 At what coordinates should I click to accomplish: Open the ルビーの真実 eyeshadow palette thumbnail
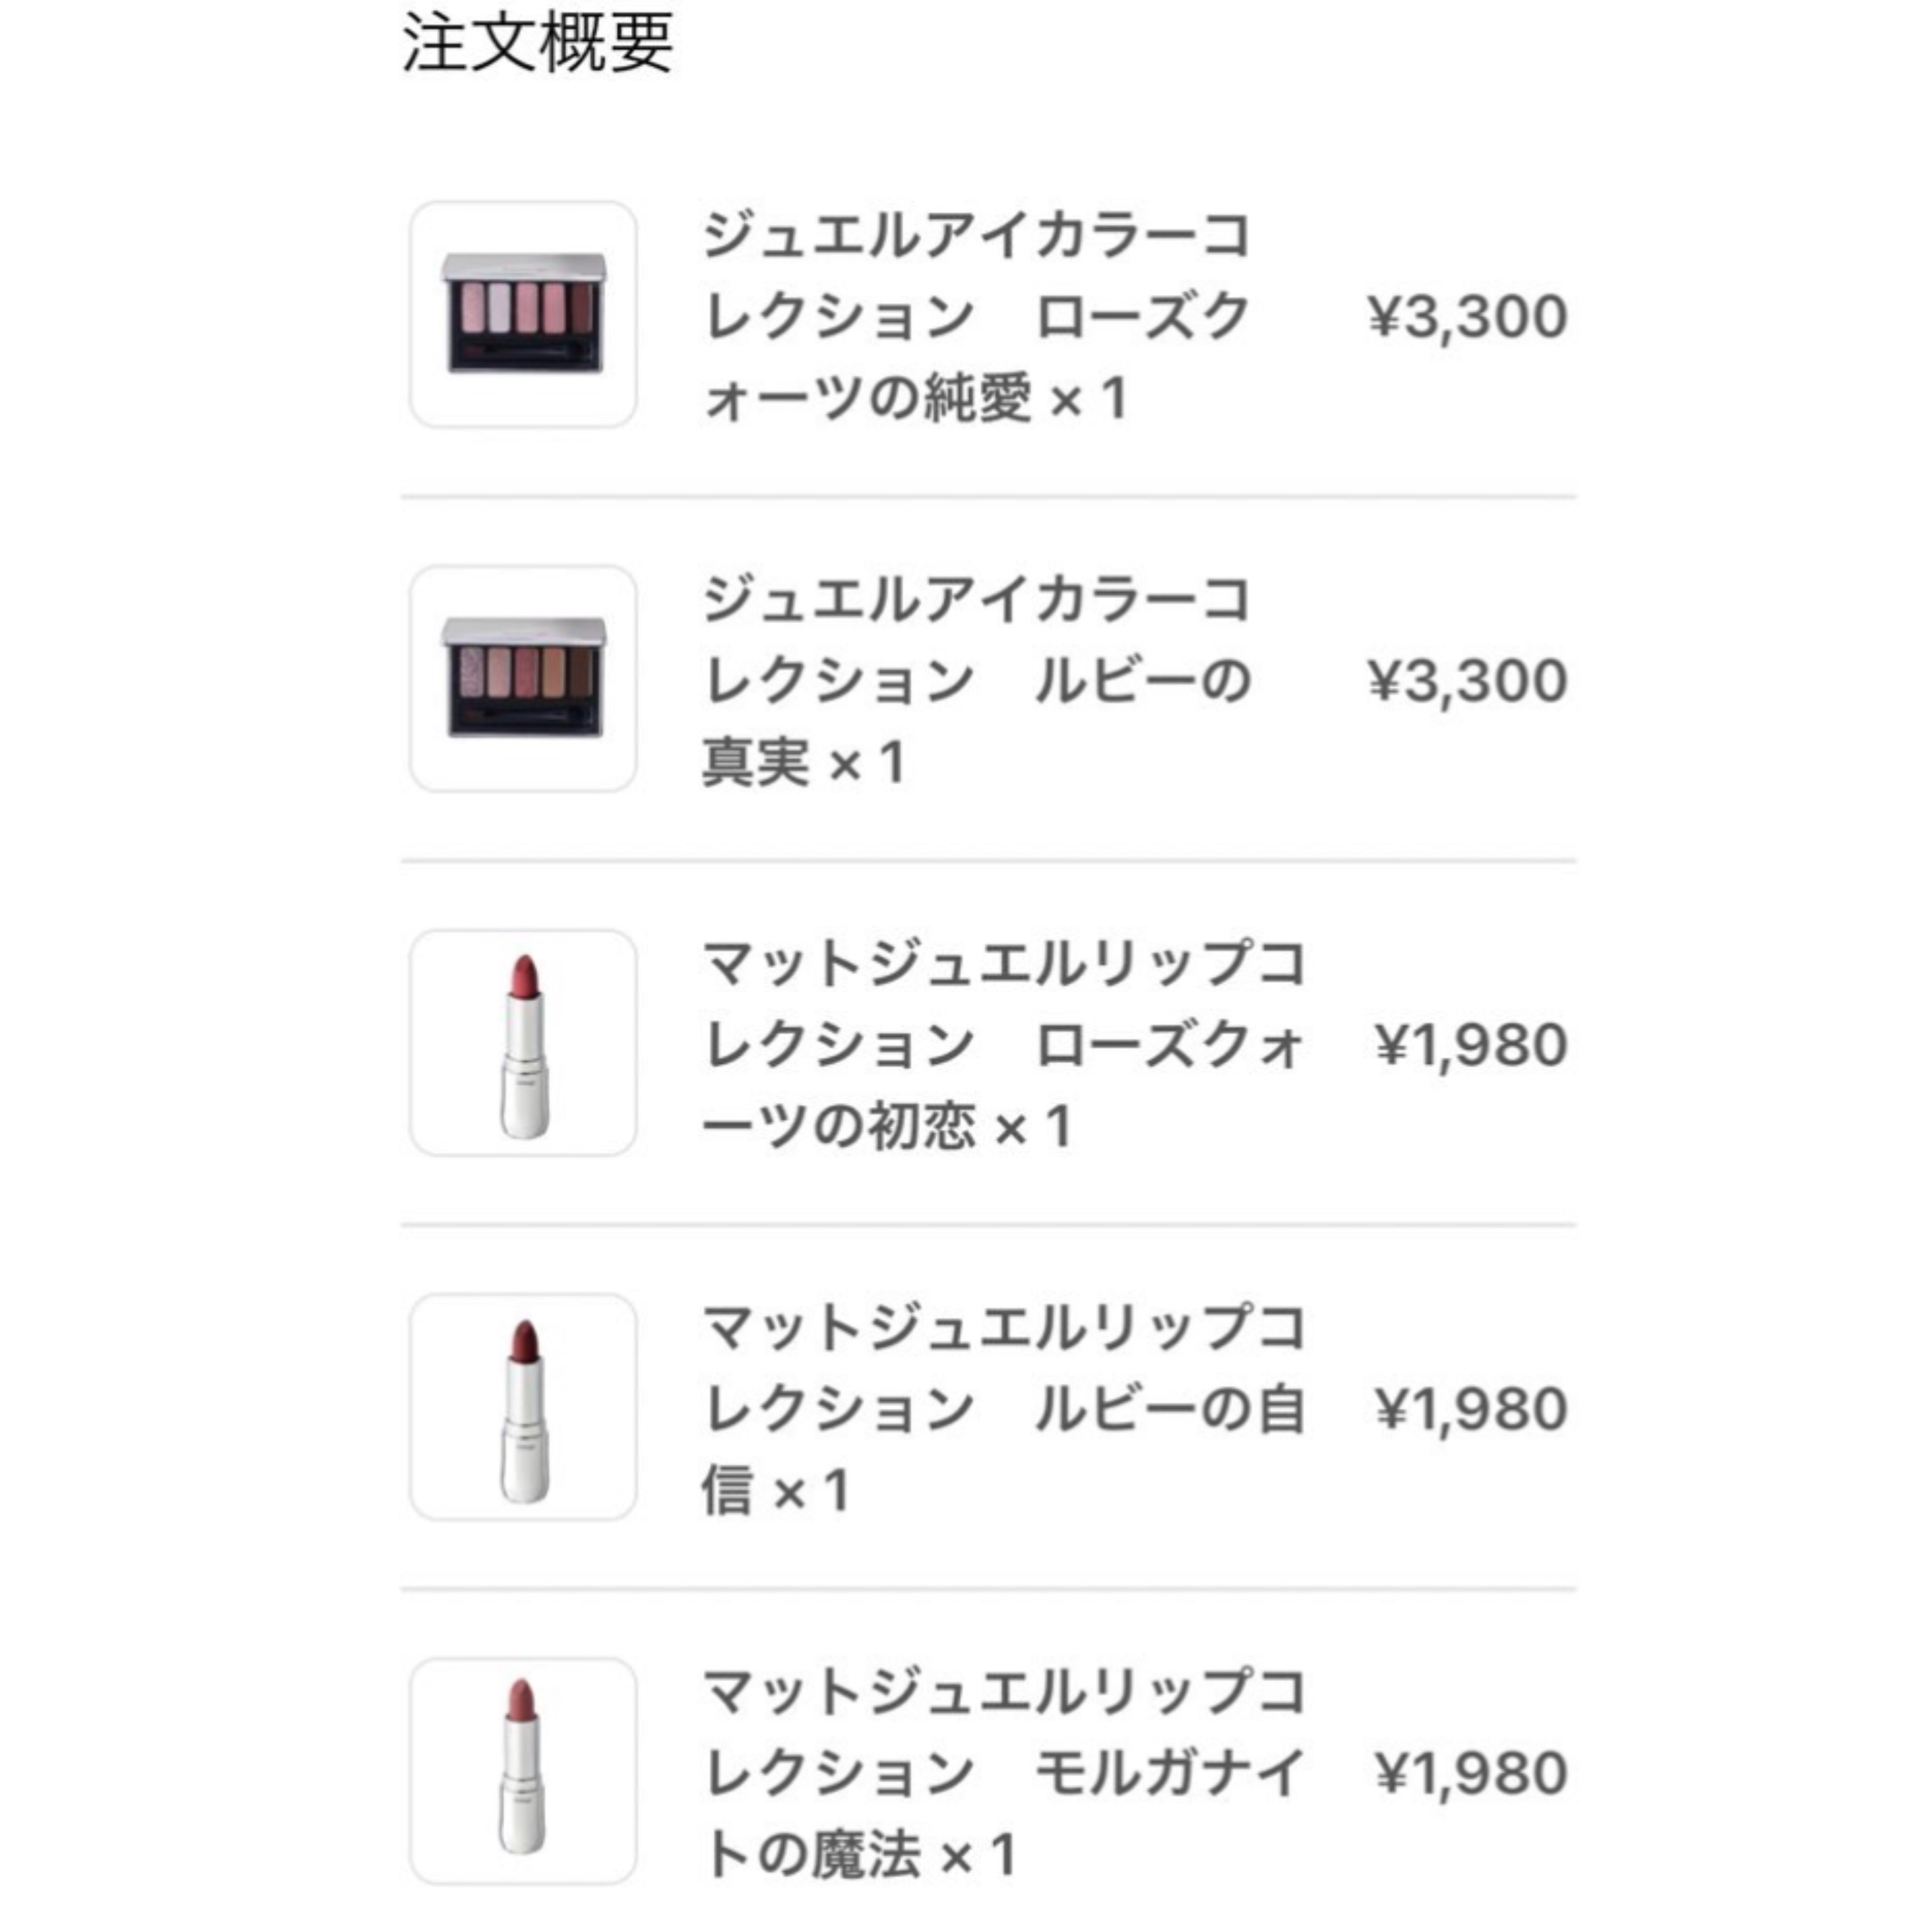[523, 679]
